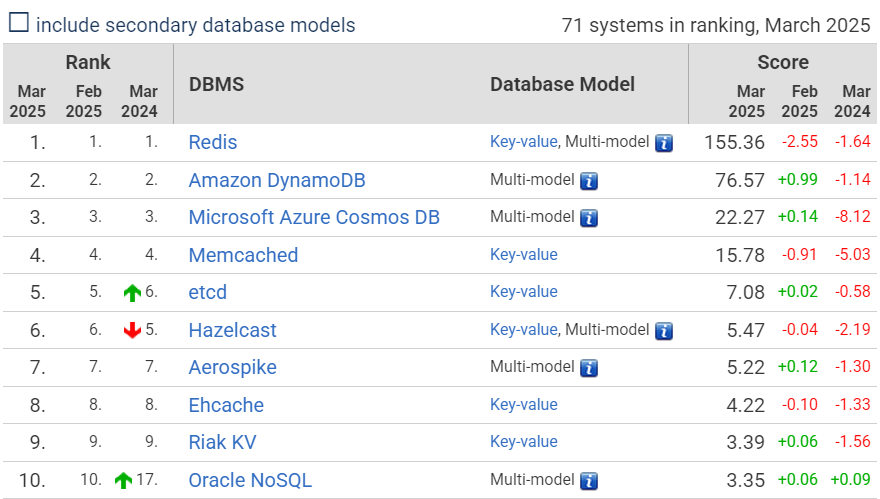This screenshot has height=499, width=880.
Task: Click Redis score change -2.55
Action: tap(800, 141)
